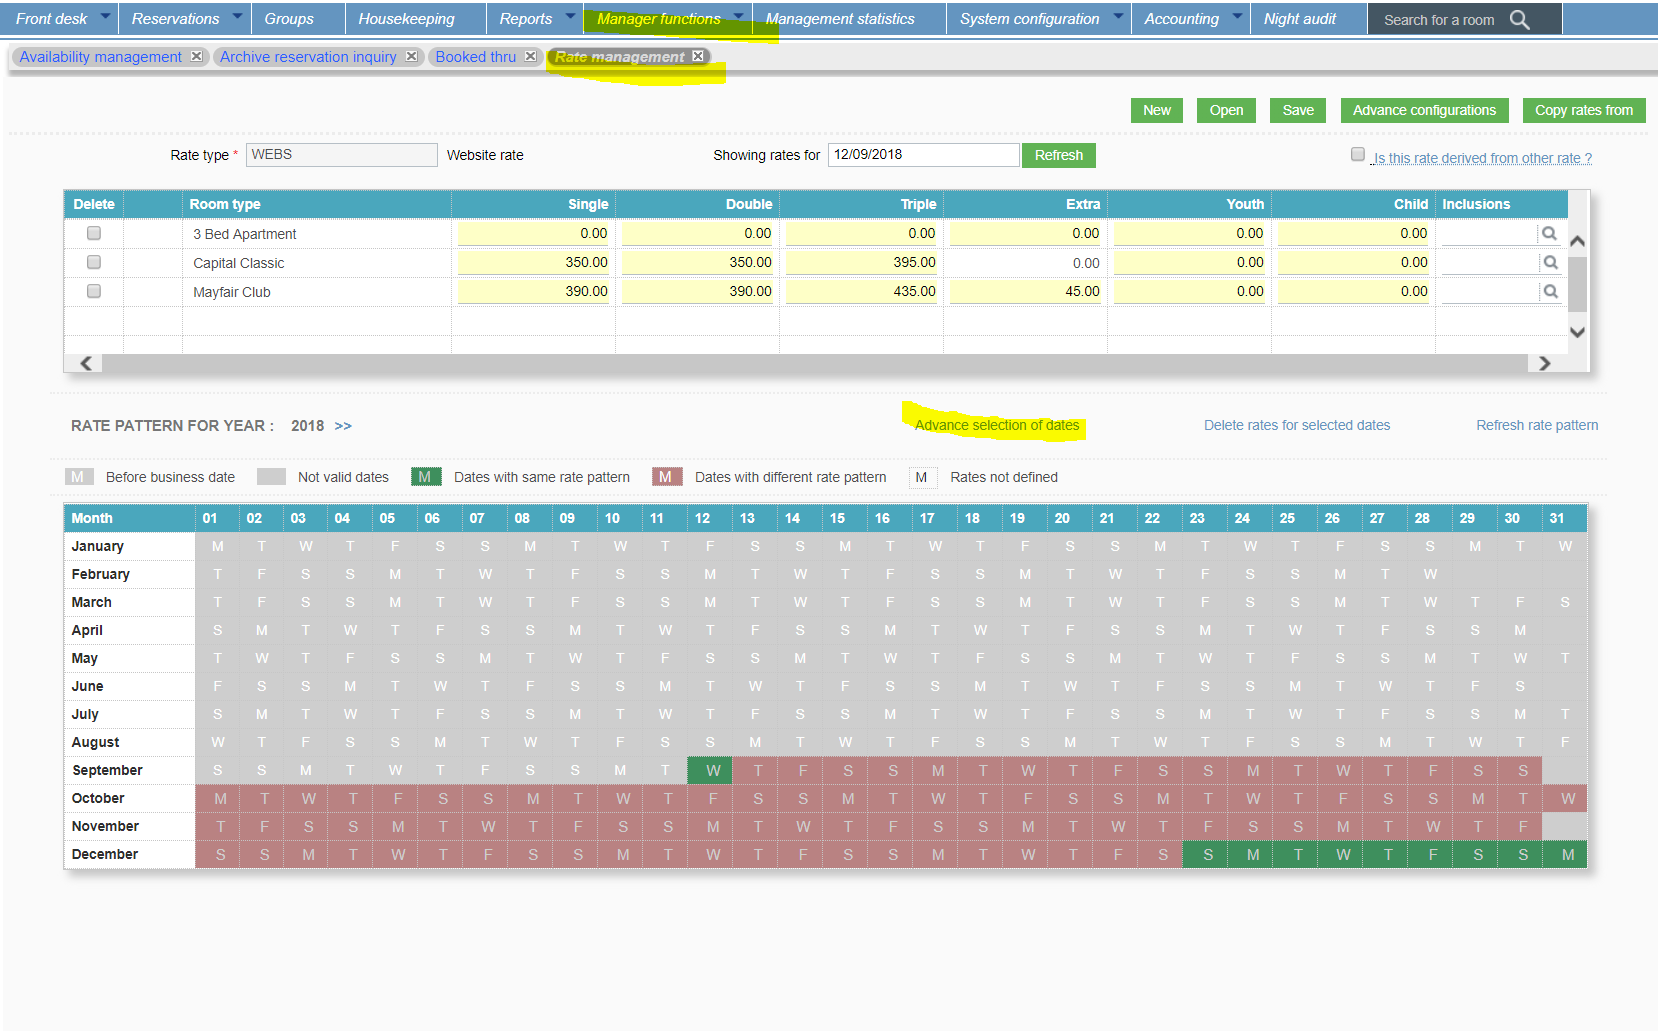Switch to Archive reservation inquiry tab
This screenshot has height=1031, width=1658.
click(308, 57)
